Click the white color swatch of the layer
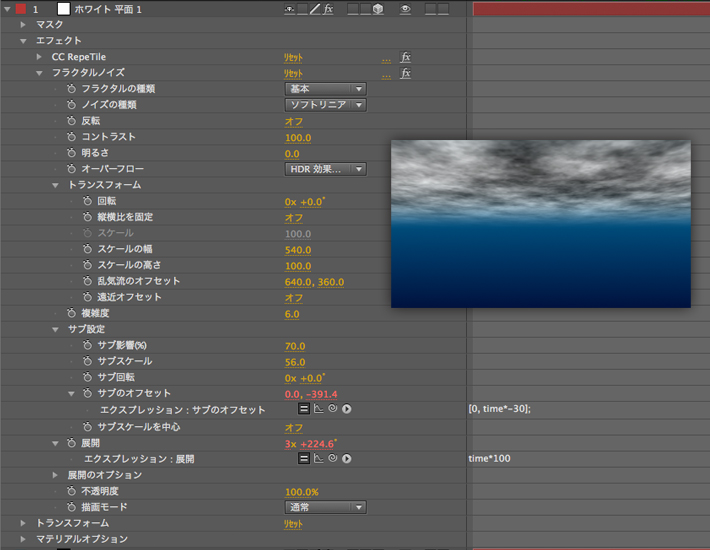Screen dimensions: 710x550 tap(62, 8)
